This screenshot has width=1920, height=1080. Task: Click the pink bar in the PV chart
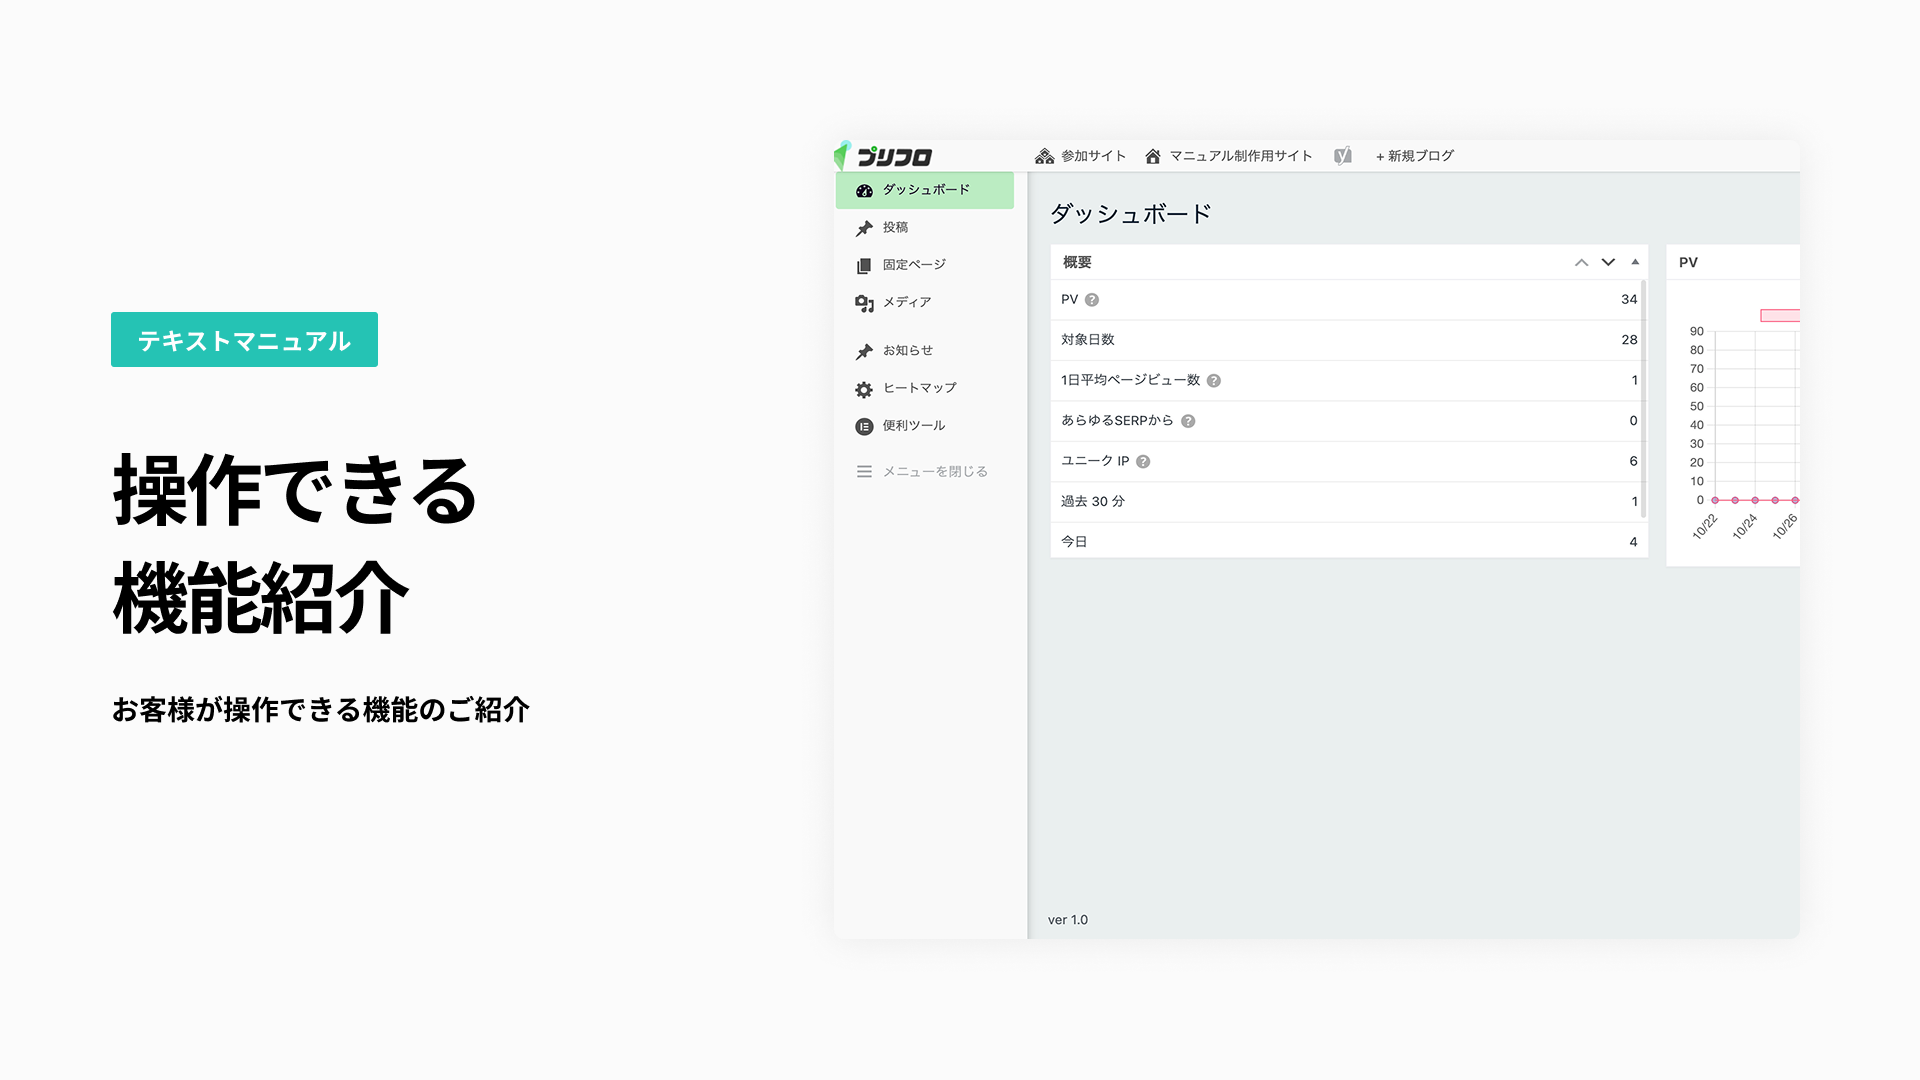(1782, 316)
